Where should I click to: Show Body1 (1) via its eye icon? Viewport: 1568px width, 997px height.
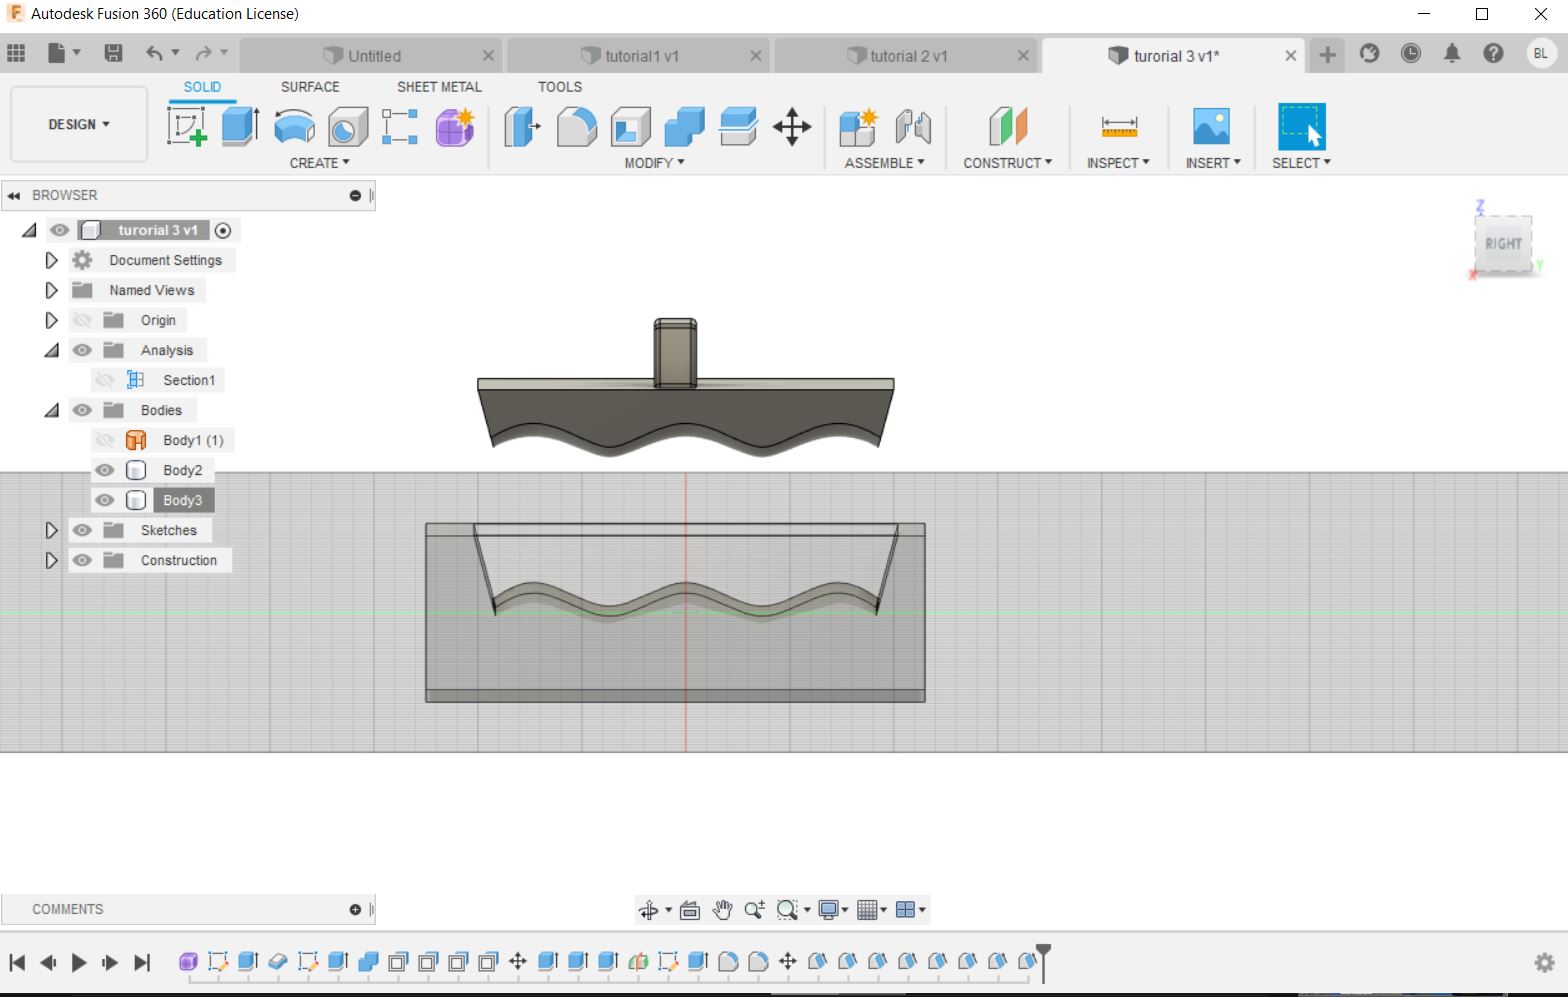click(105, 440)
